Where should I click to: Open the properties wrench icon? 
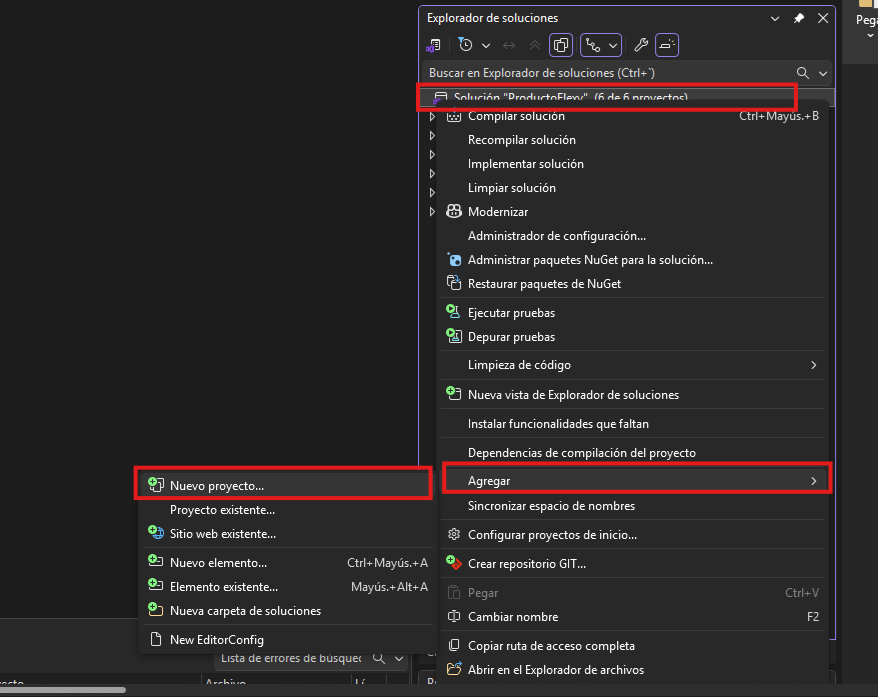pyautogui.click(x=641, y=45)
